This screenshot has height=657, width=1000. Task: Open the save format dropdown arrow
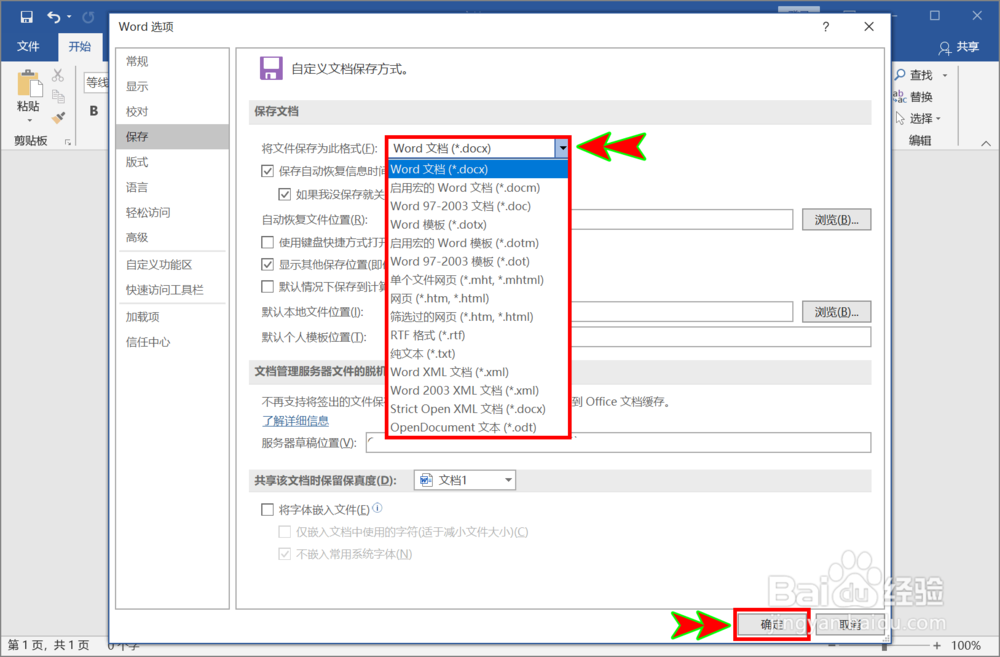(x=561, y=148)
